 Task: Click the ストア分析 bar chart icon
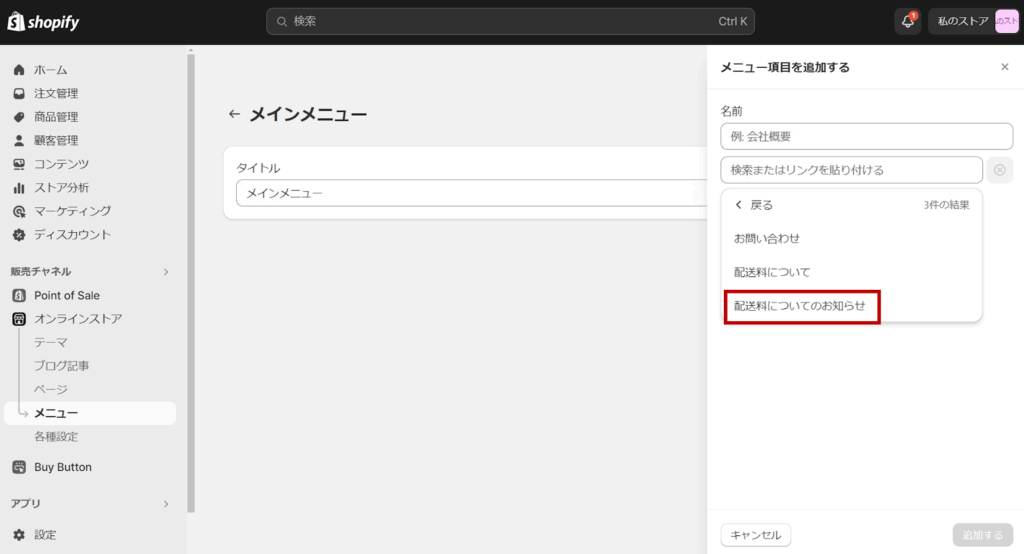pyautogui.click(x=19, y=187)
